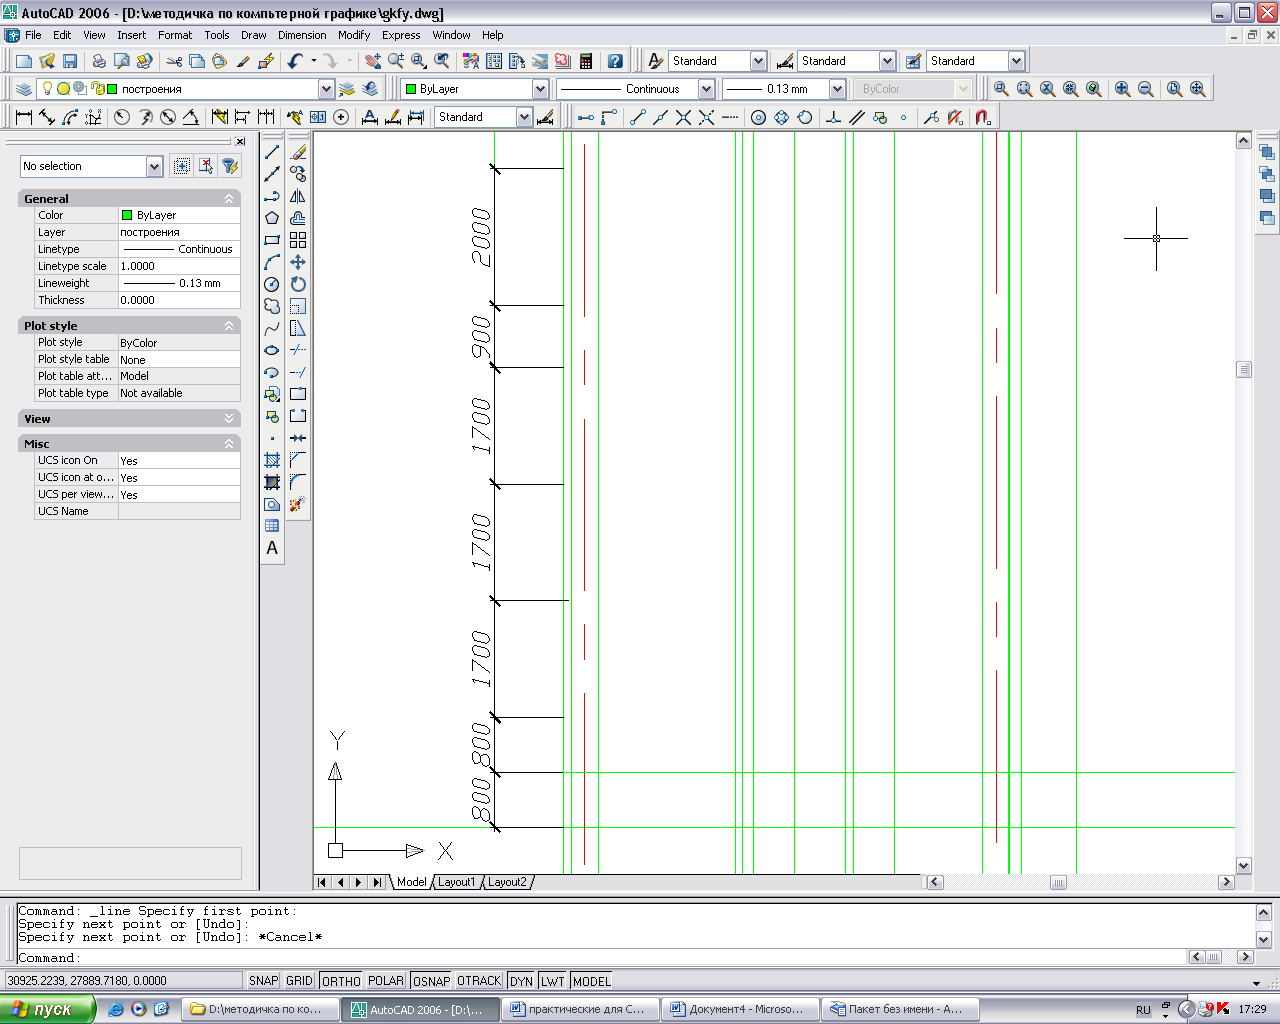
Task: Click the Undo arrow icon
Action: [295, 61]
